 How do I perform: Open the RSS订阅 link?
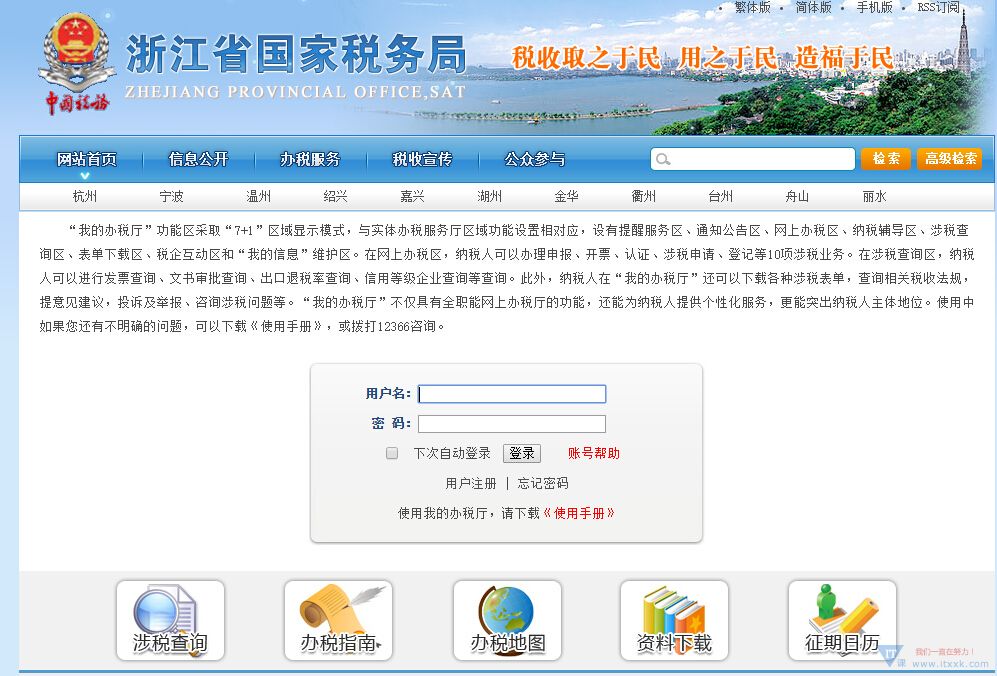coord(939,7)
